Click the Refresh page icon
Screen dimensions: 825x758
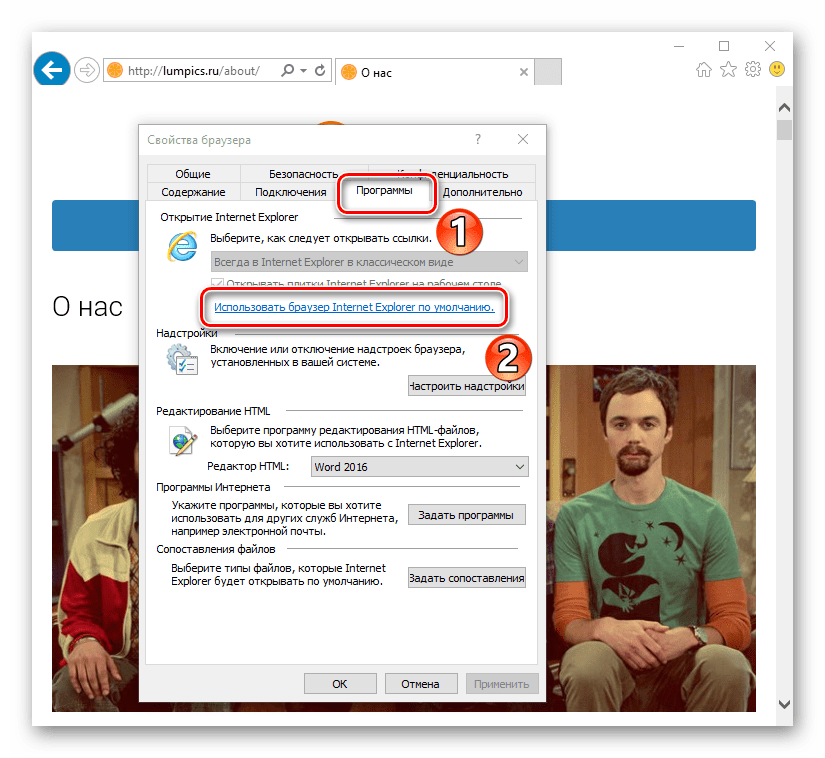point(320,71)
